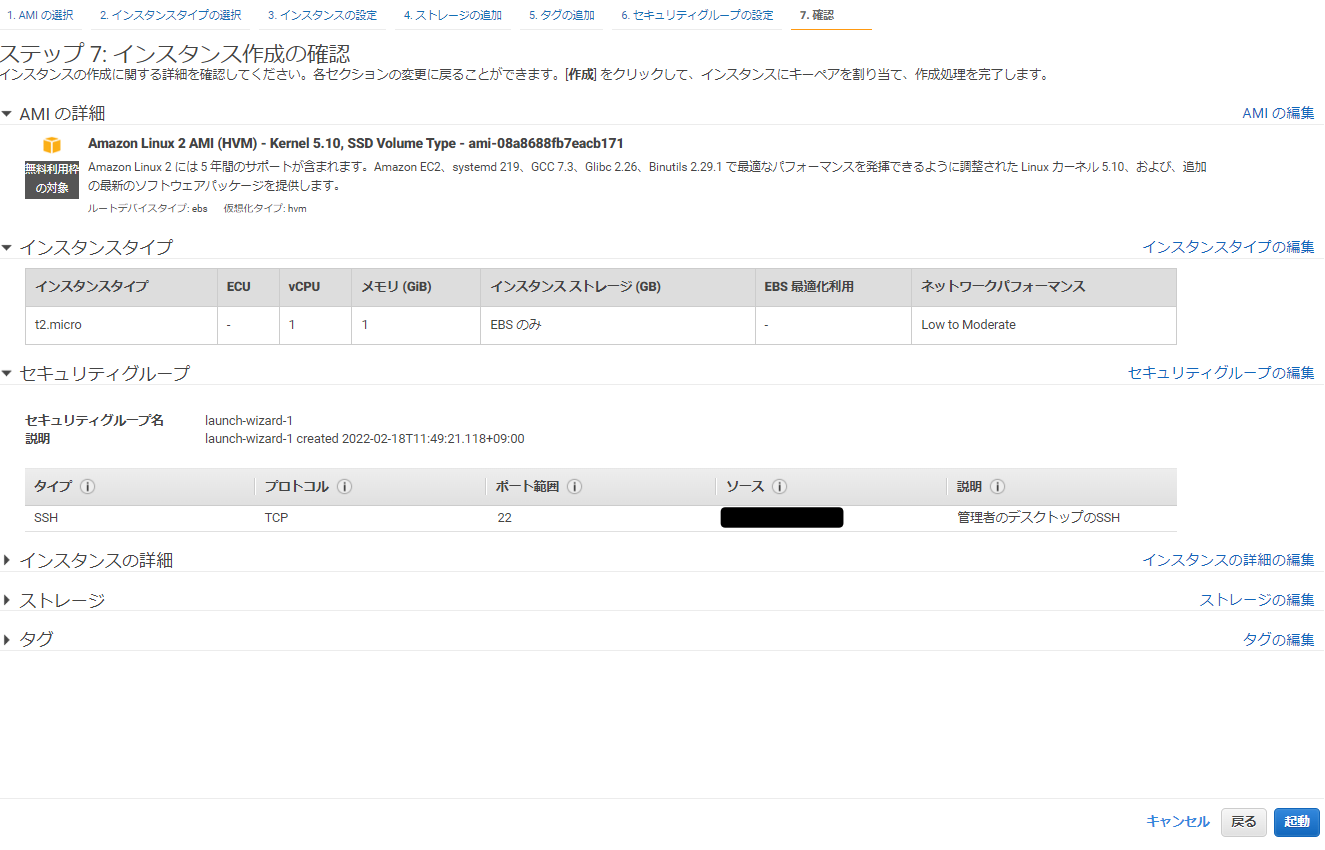Click info icon next to プロトコル column
The height and width of the screenshot is (850, 1325).
click(x=345, y=487)
